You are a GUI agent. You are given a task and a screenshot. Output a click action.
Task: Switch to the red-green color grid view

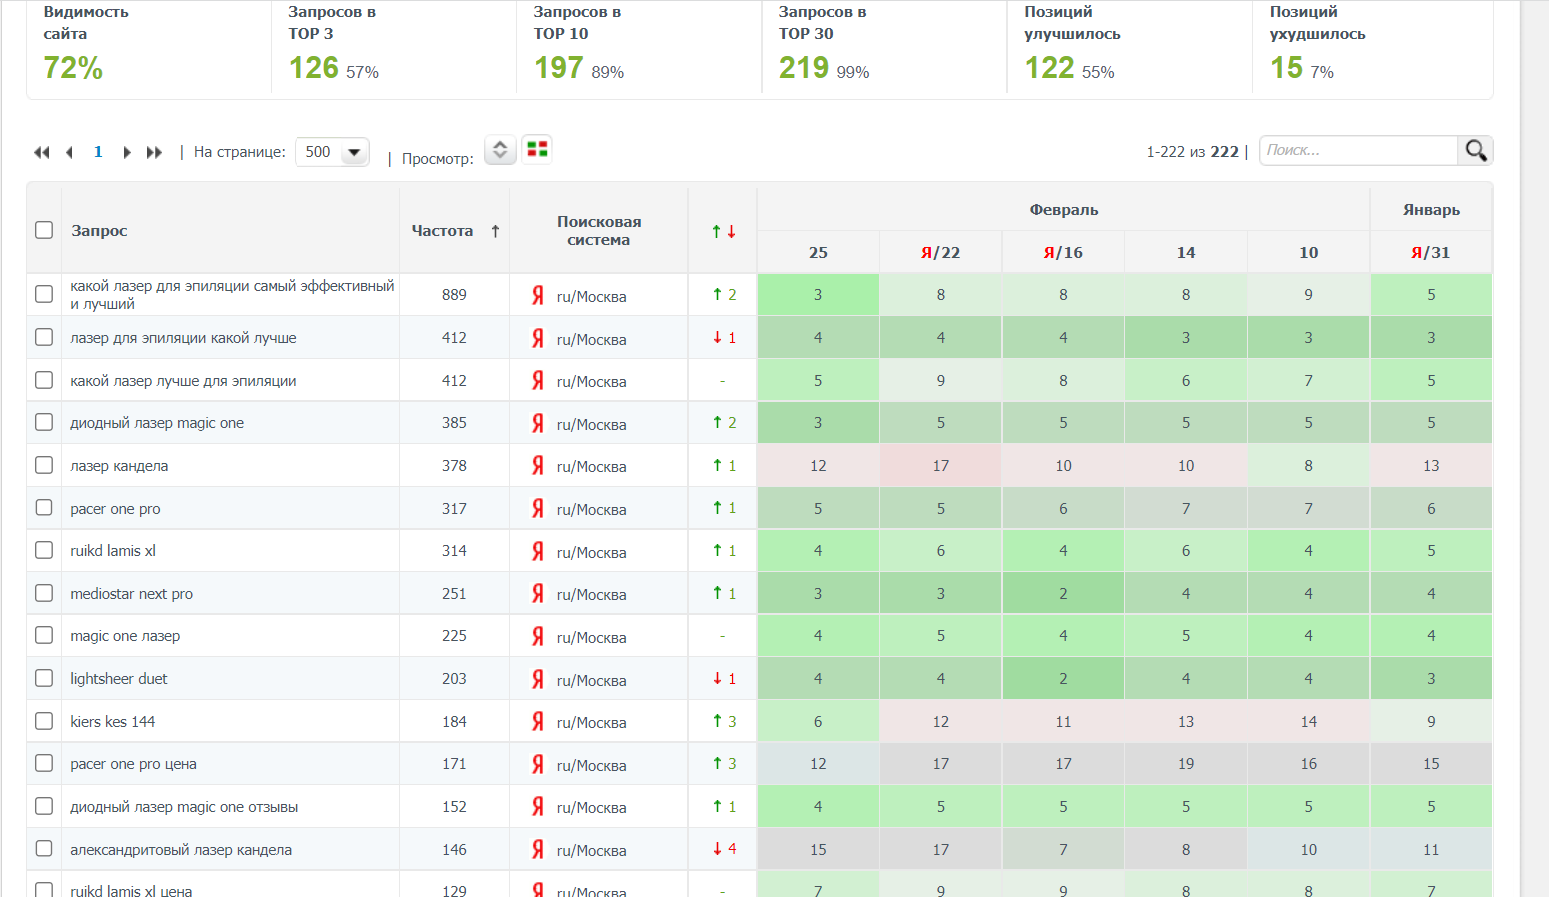tap(537, 149)
